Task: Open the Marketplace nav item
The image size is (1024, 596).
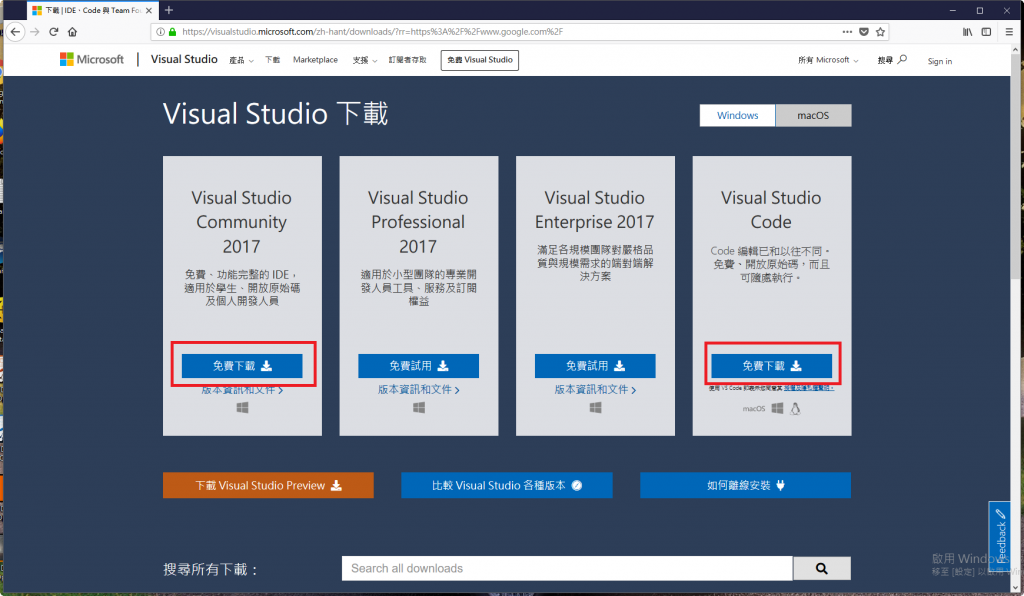Action: tap(315, 59)
